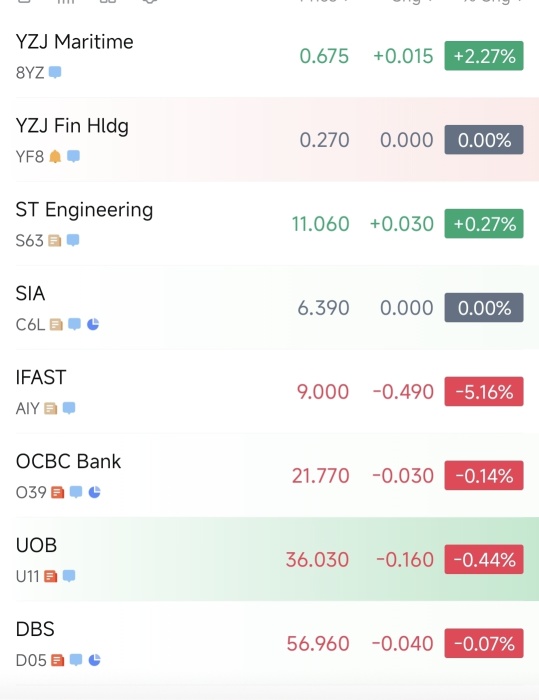Click the pie chart icon next to C6L
Viewport: 539px width, 700px height.
(93, 324)
